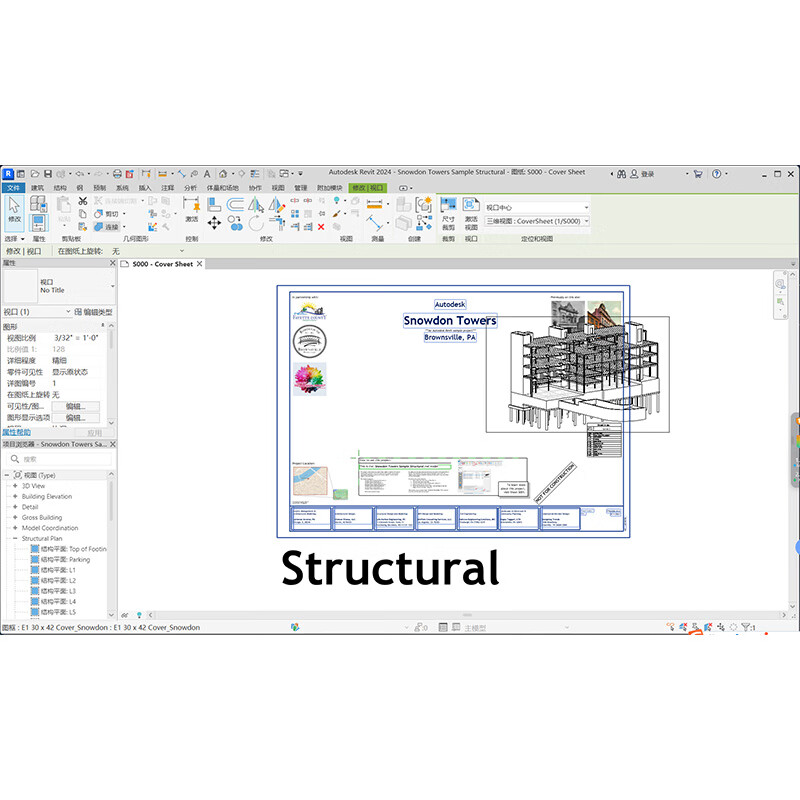Switch to the 注释 ribbon tab

coord(167,188)
